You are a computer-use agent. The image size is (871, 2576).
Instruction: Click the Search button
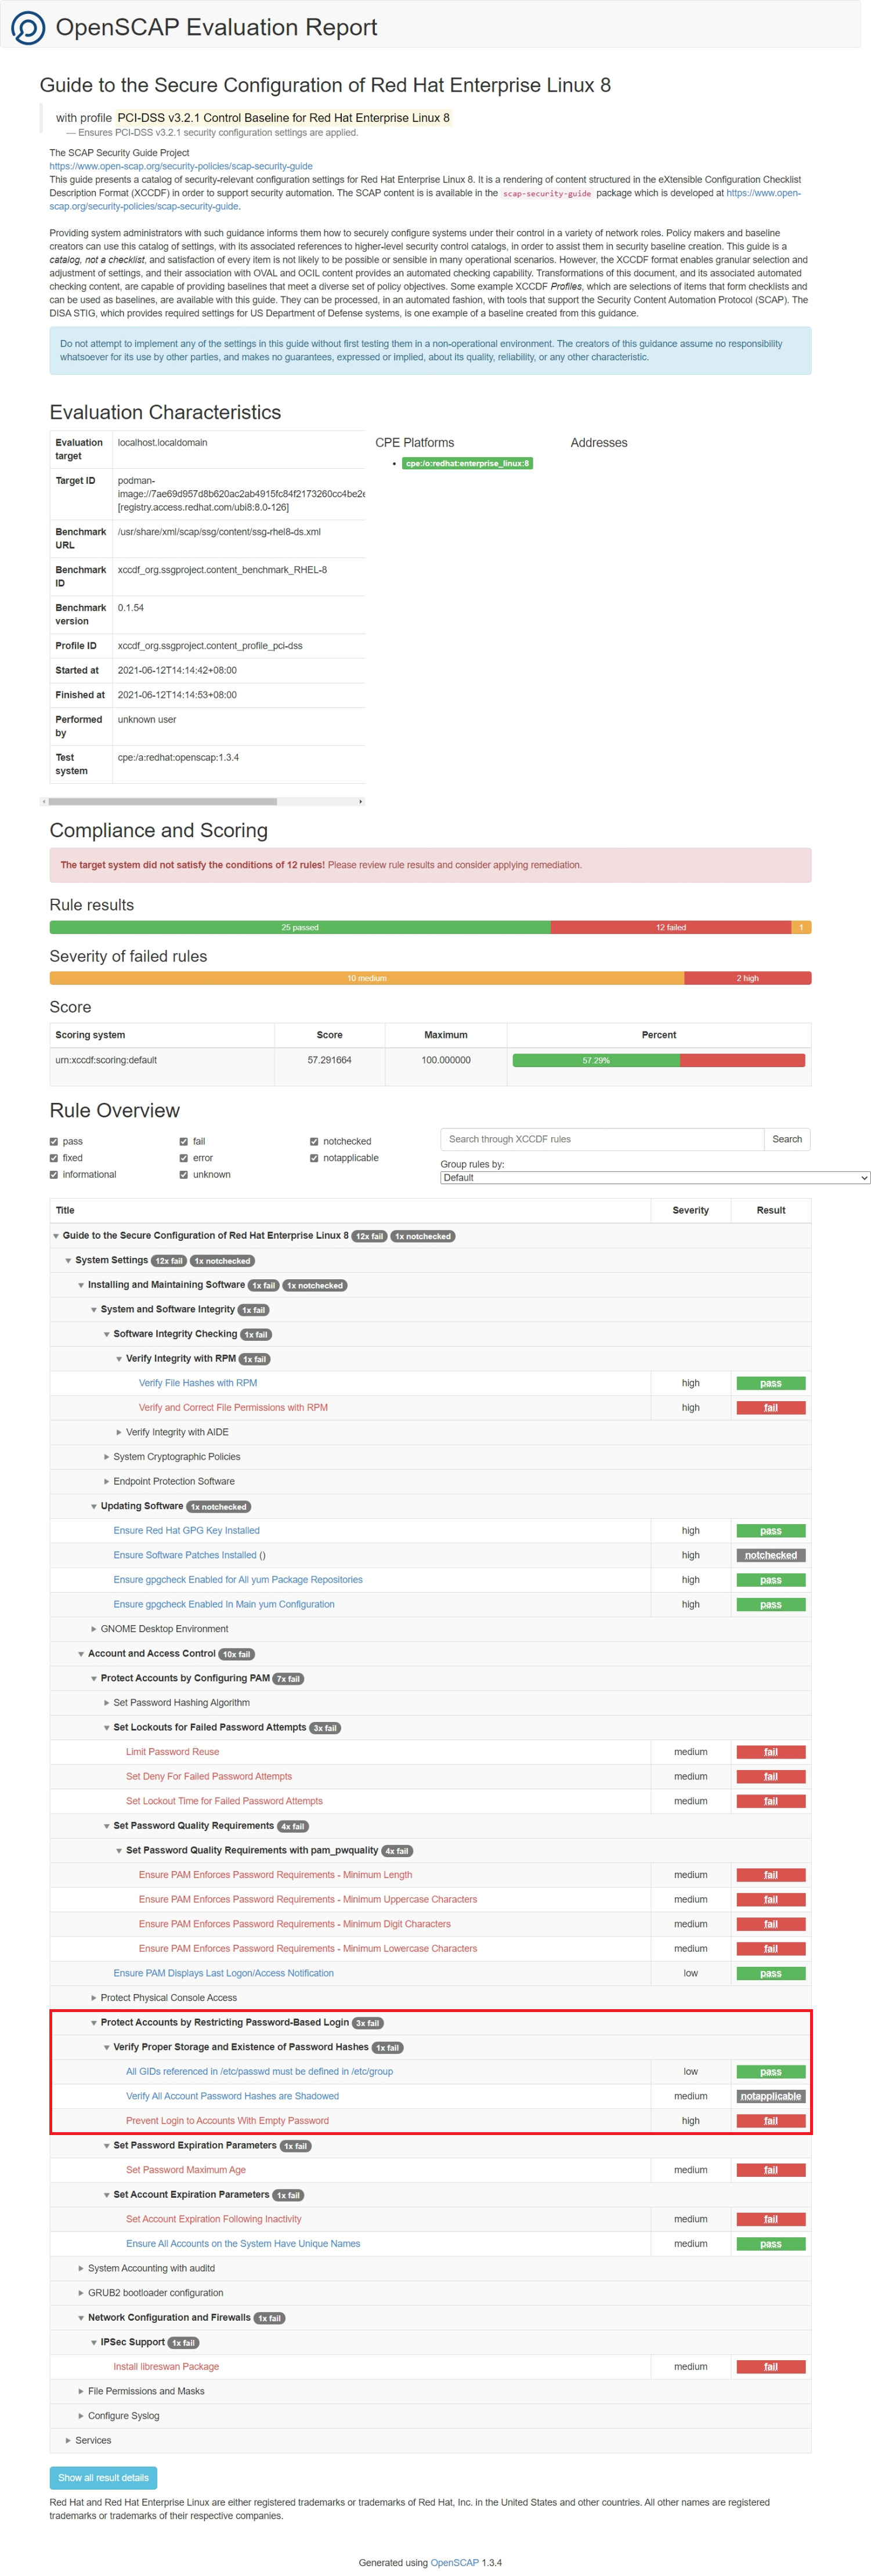pos(787,1139)
